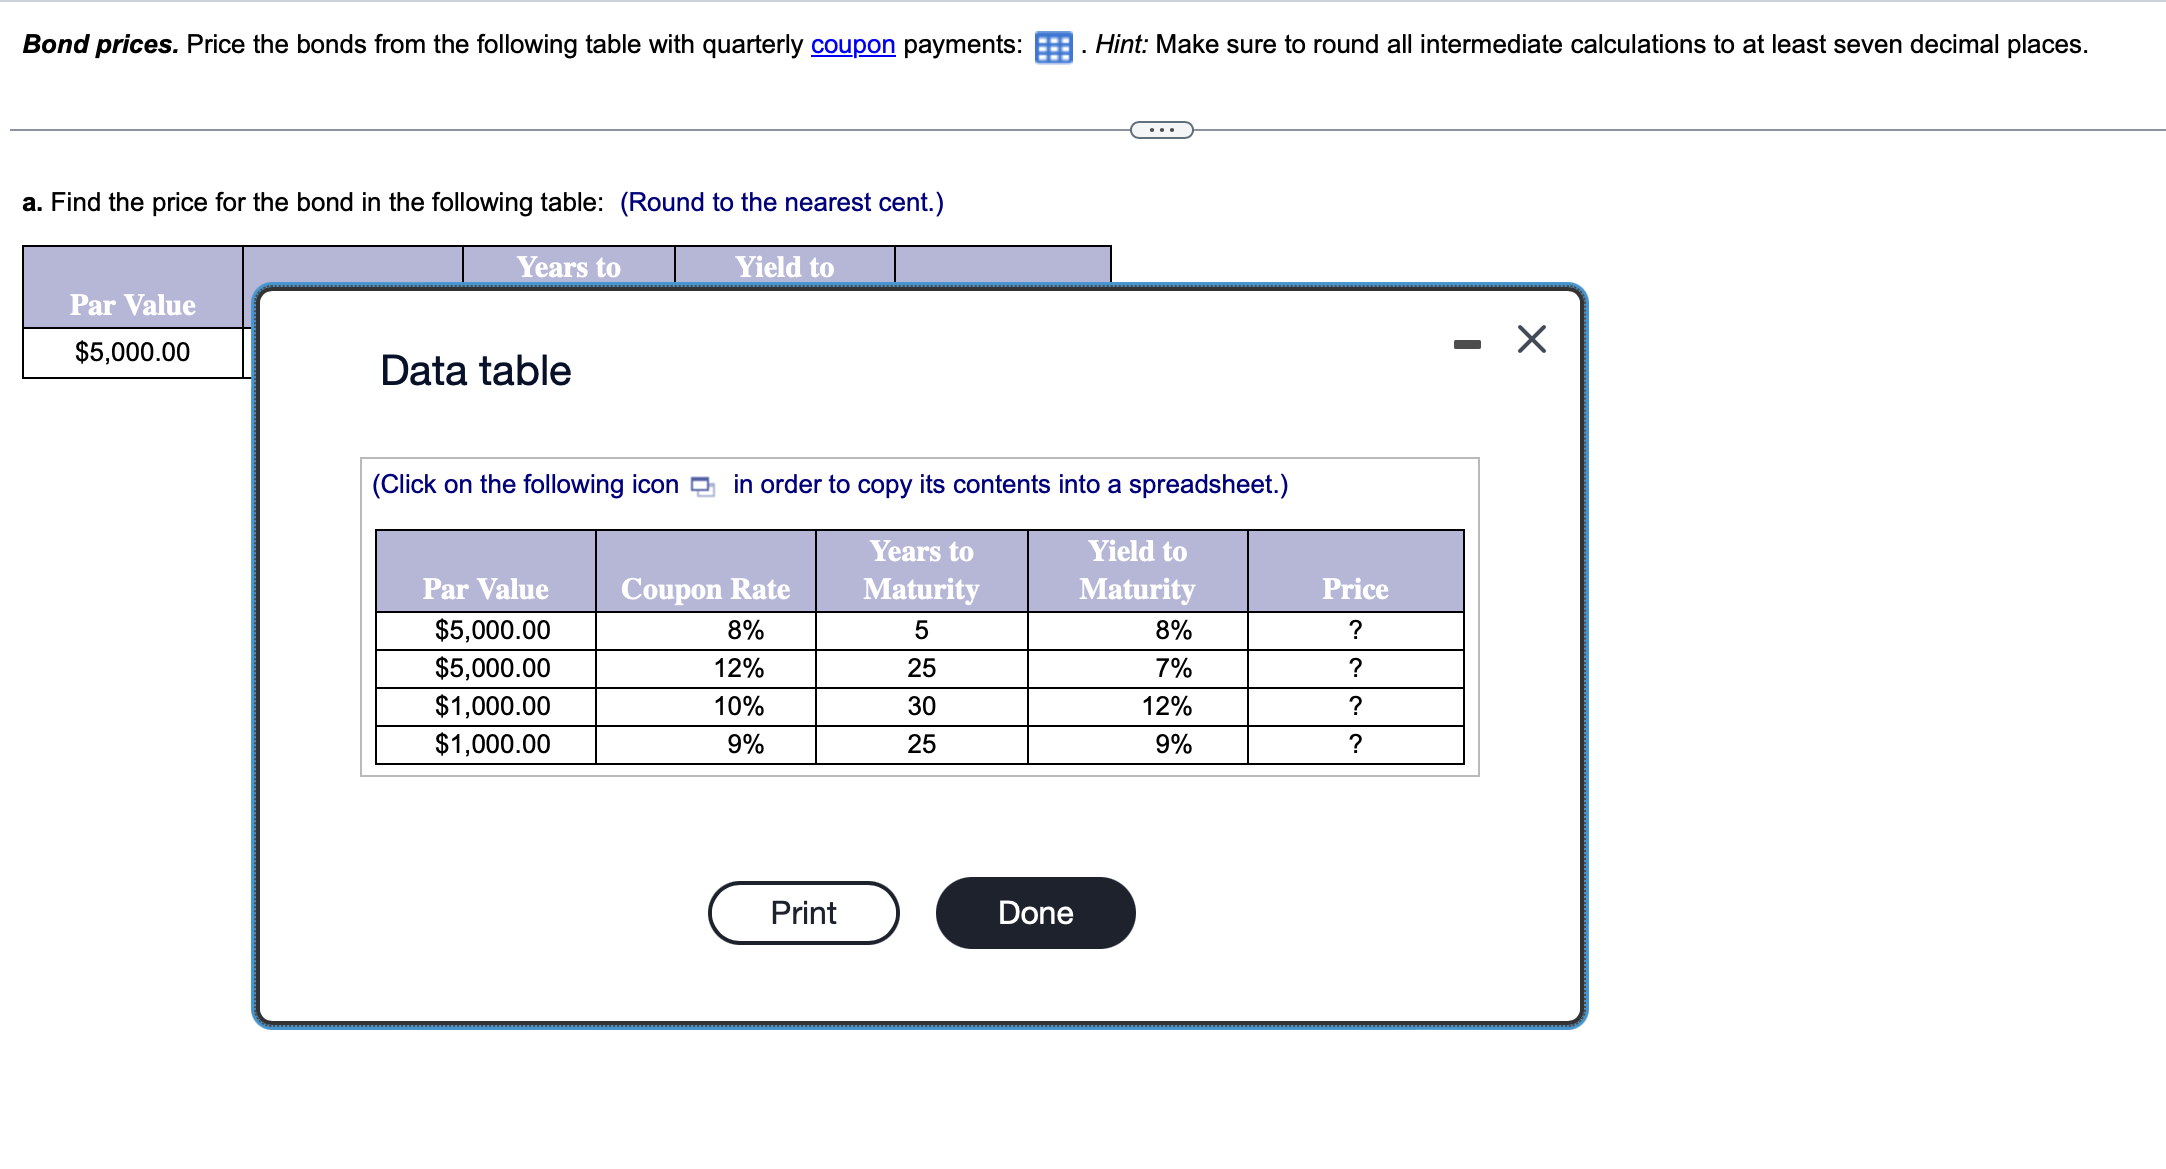
Task: Click the Coupon Rate column header
Action: (705, 588)
